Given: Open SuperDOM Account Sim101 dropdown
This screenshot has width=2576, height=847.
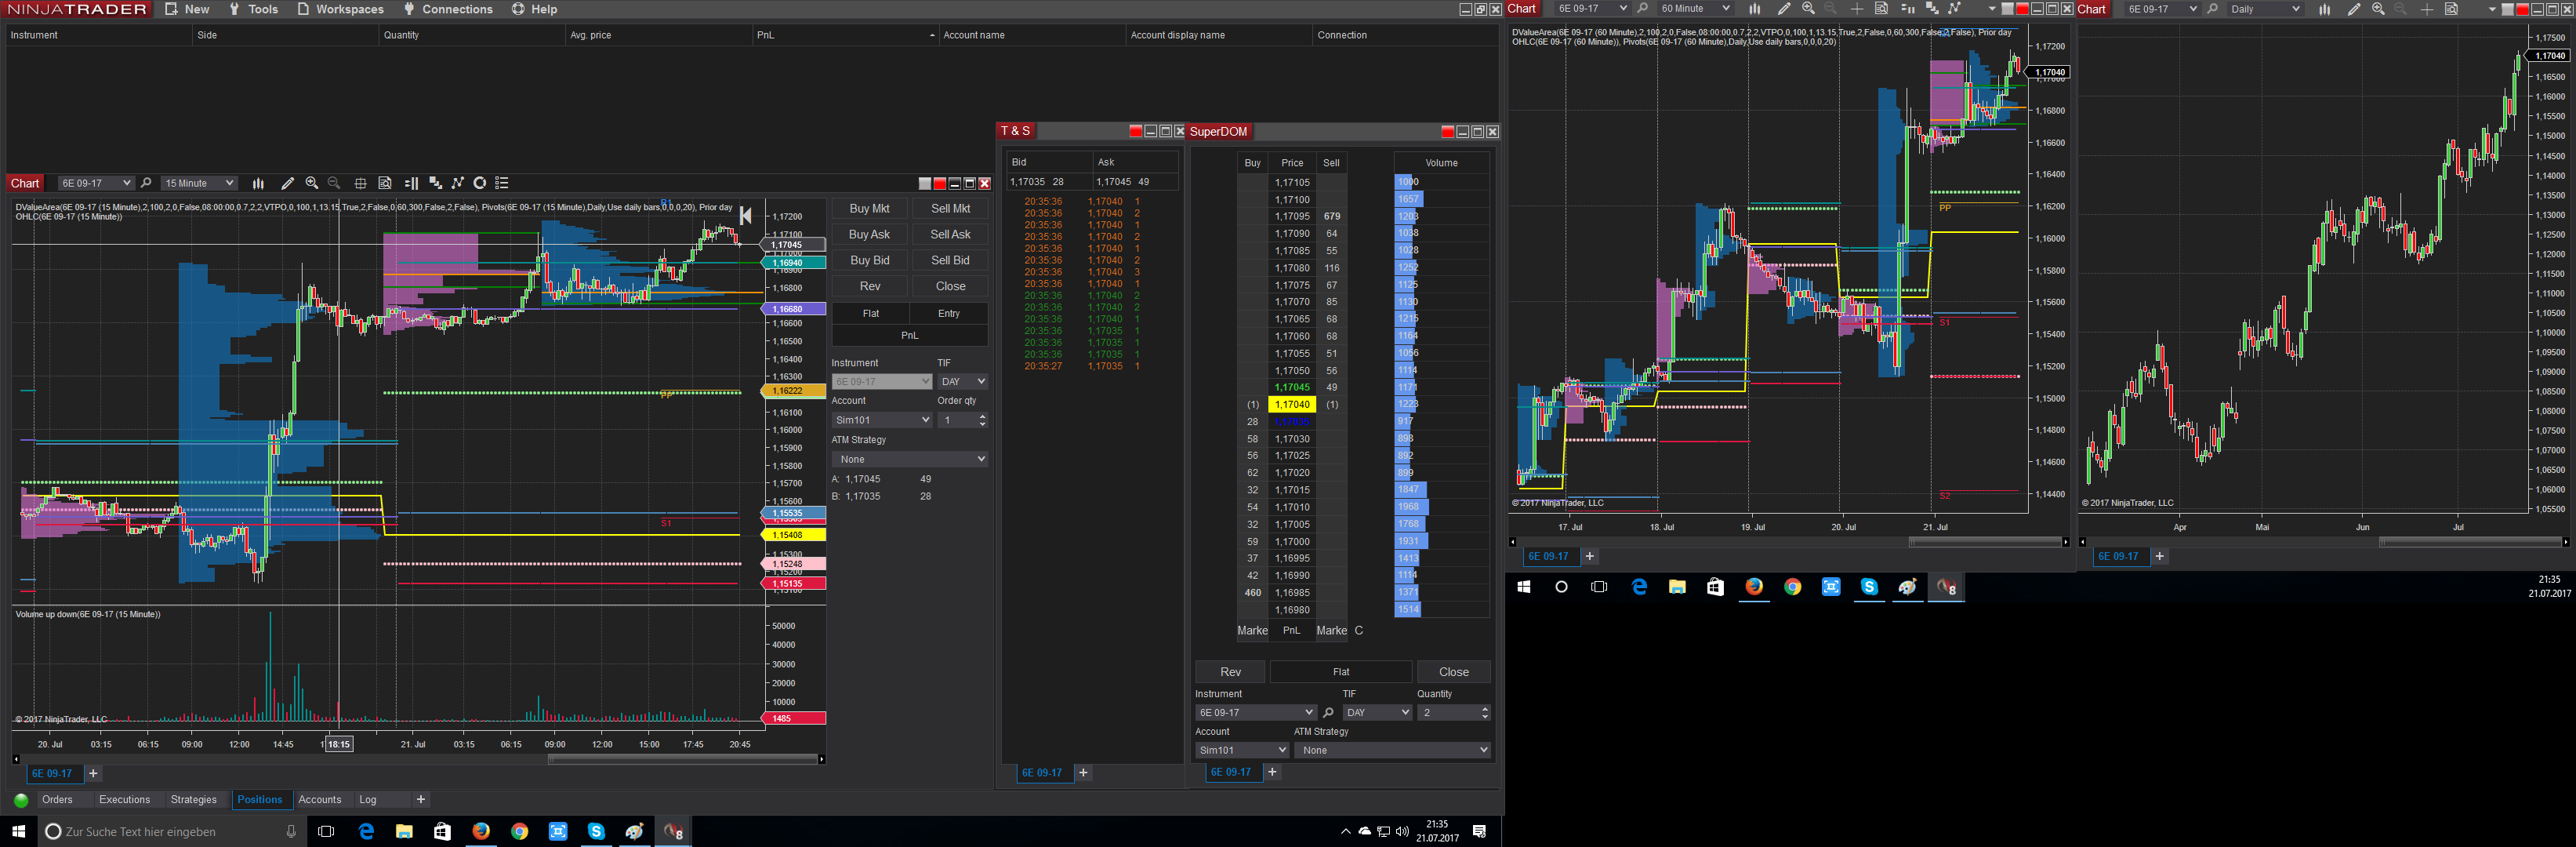Looking at the screenshot, I should tap(1242, 750).
